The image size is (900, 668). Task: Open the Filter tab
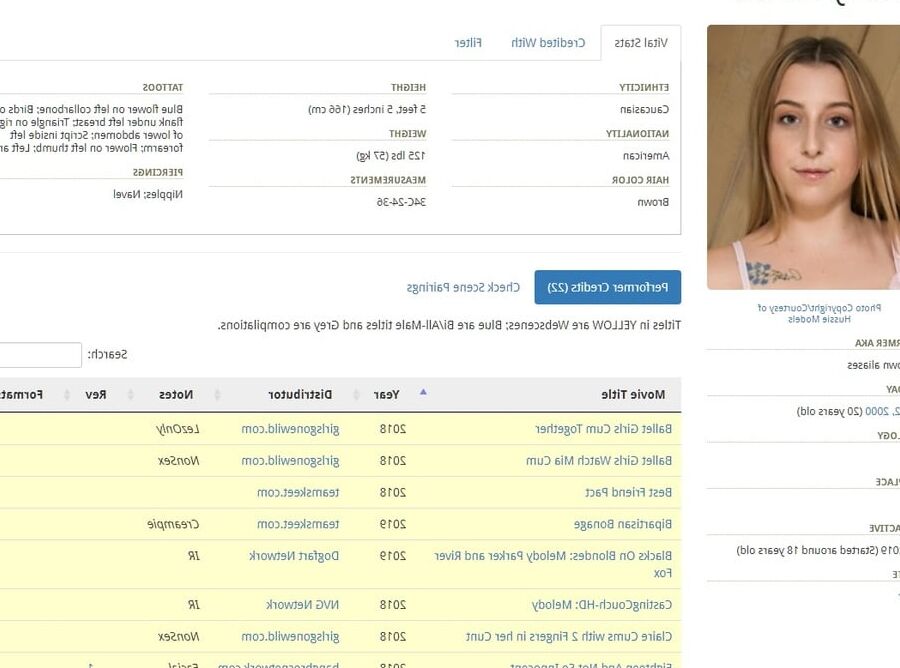tap(468, 43)
